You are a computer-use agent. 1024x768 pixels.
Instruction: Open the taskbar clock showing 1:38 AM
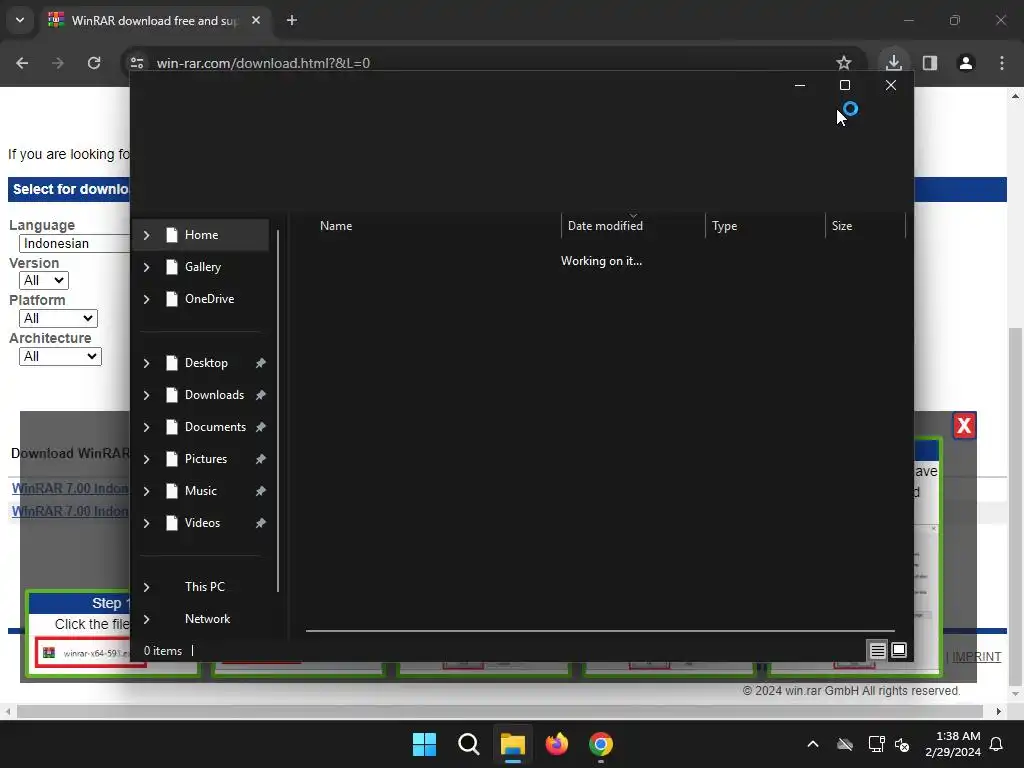(953, 744)
